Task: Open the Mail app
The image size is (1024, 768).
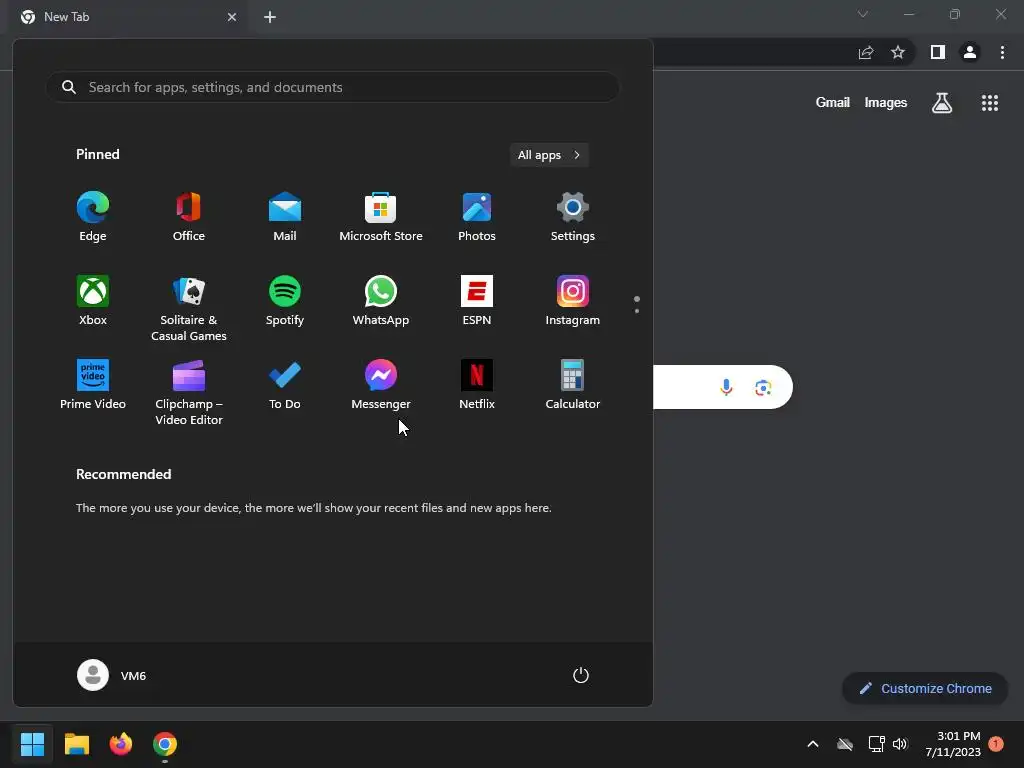Action: [x=285, y=217]
